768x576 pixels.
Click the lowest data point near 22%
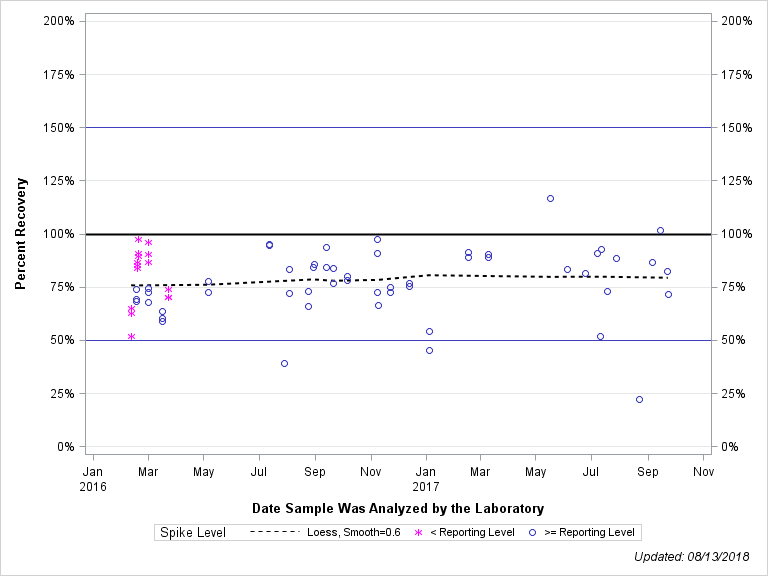pyautogui.click(x=639, y=400)
